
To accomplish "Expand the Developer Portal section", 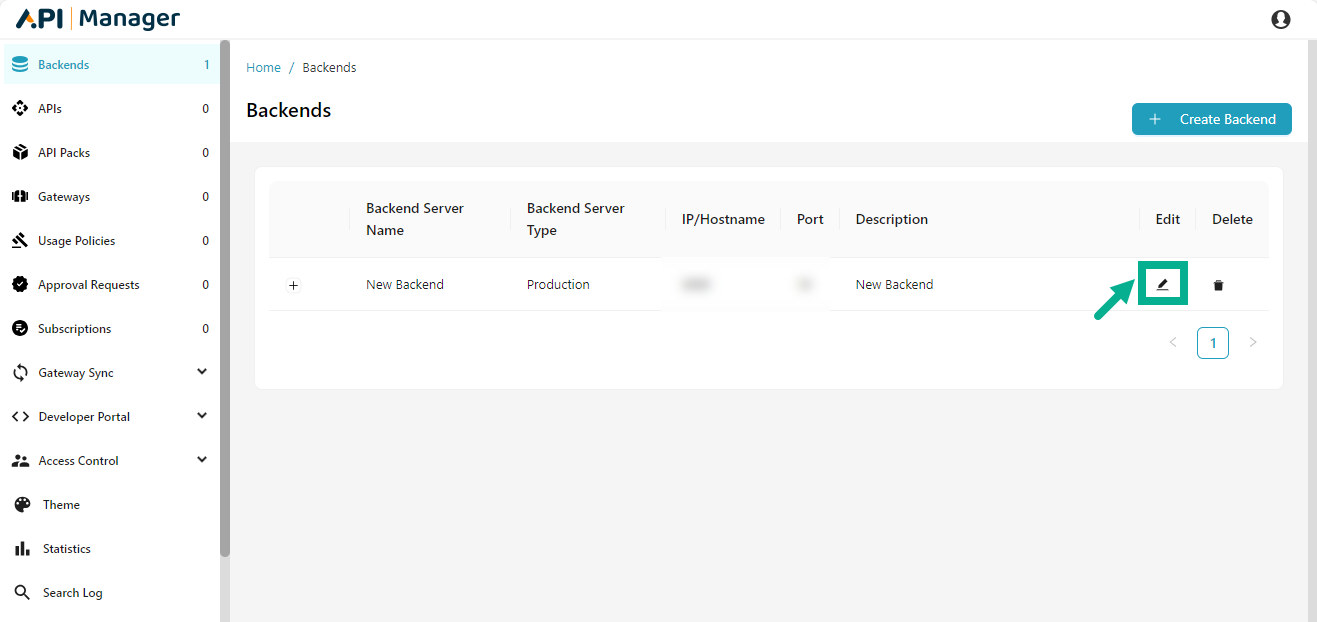I will point(20,416).
